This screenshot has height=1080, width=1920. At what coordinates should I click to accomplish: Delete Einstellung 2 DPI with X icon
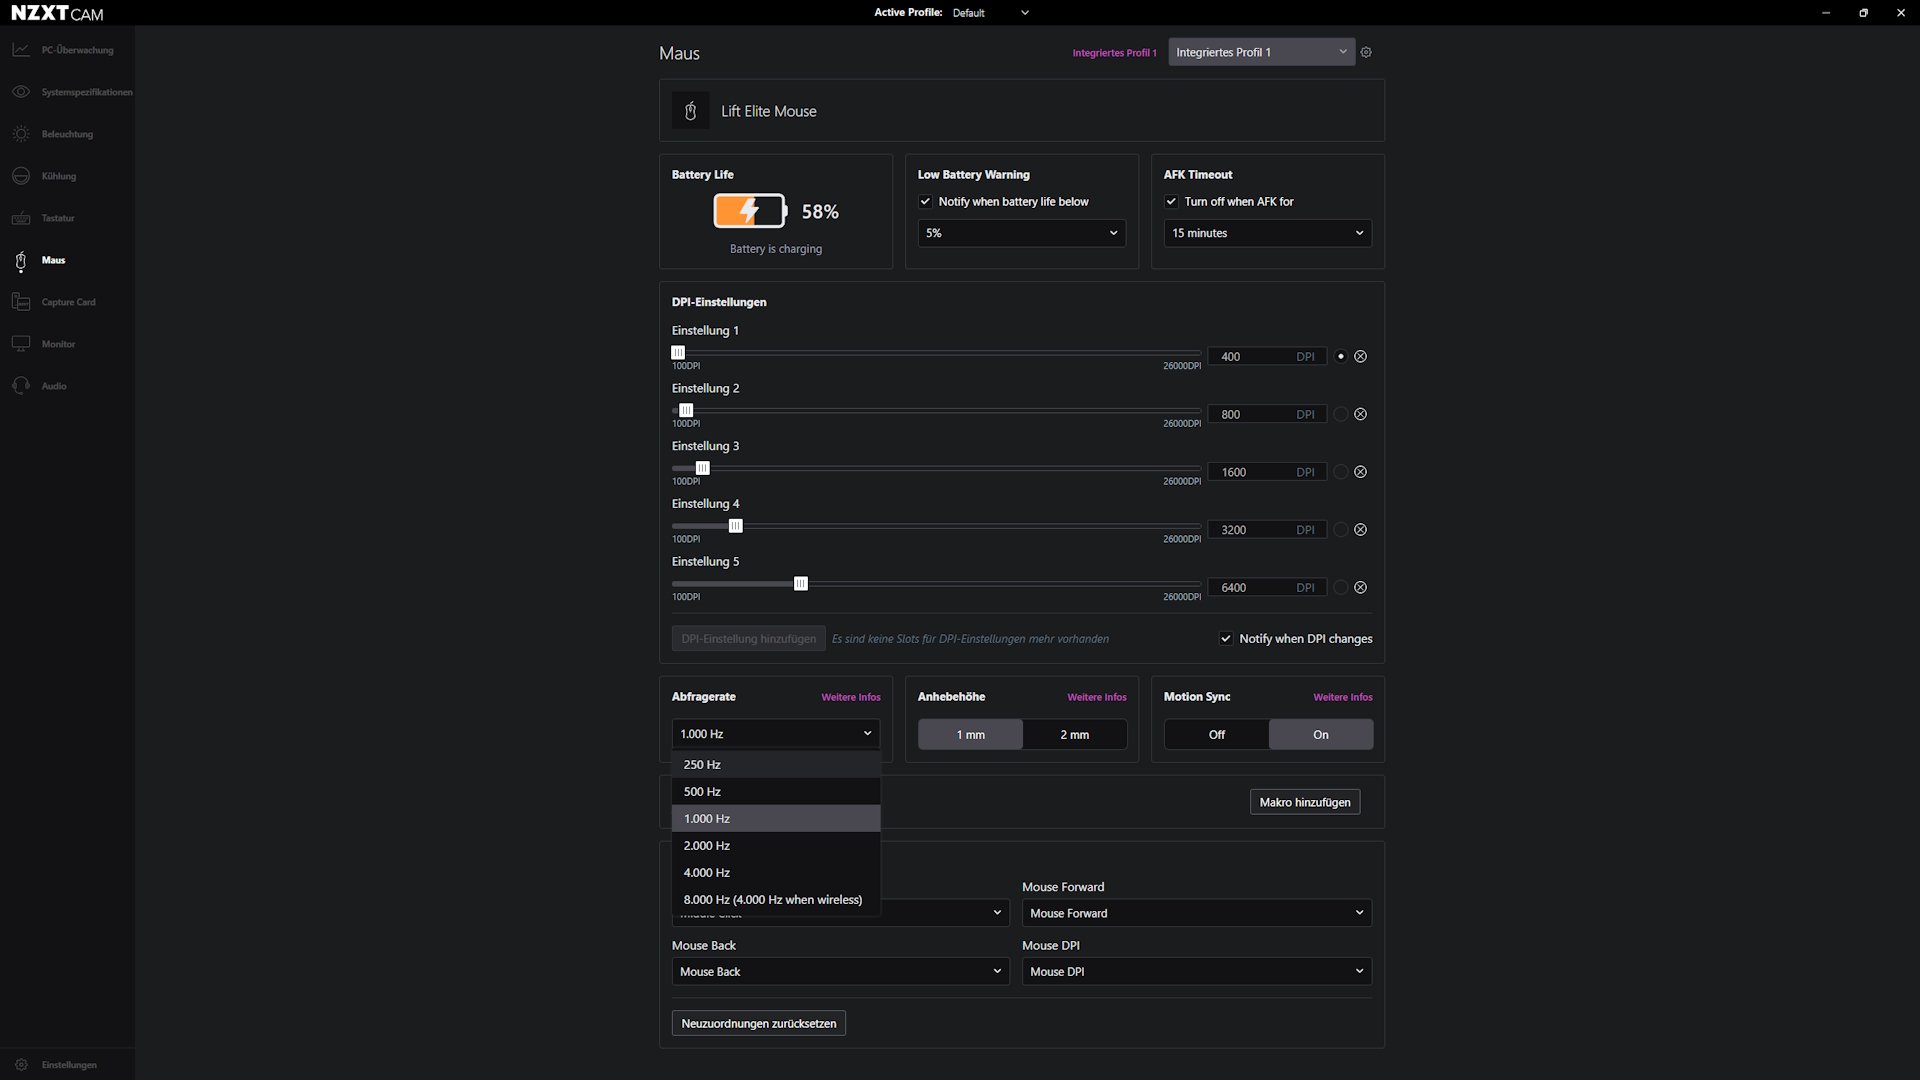(x=1361, y=414)
